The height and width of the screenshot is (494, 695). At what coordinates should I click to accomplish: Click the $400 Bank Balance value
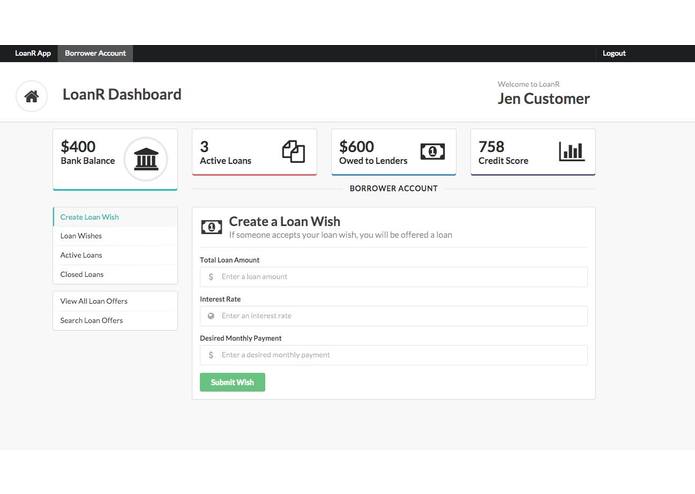pyautogui.click(x=78, y=147)
